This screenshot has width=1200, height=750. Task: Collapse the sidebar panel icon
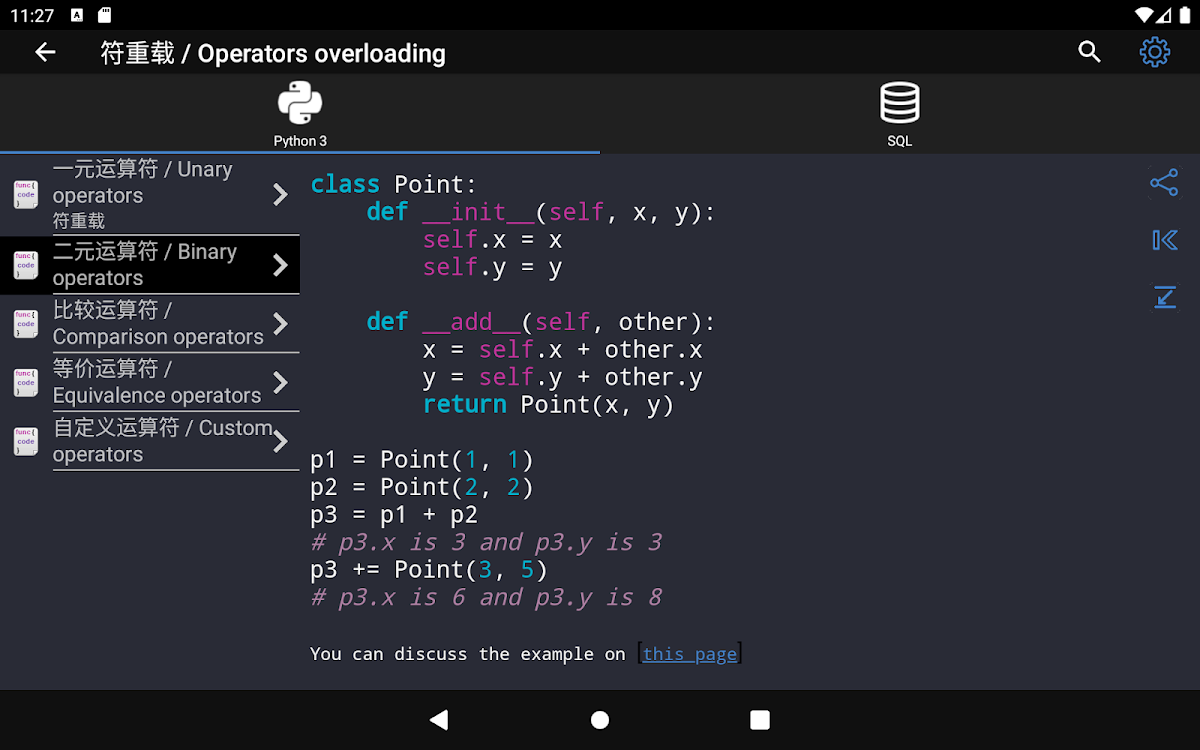(1164, 240)
